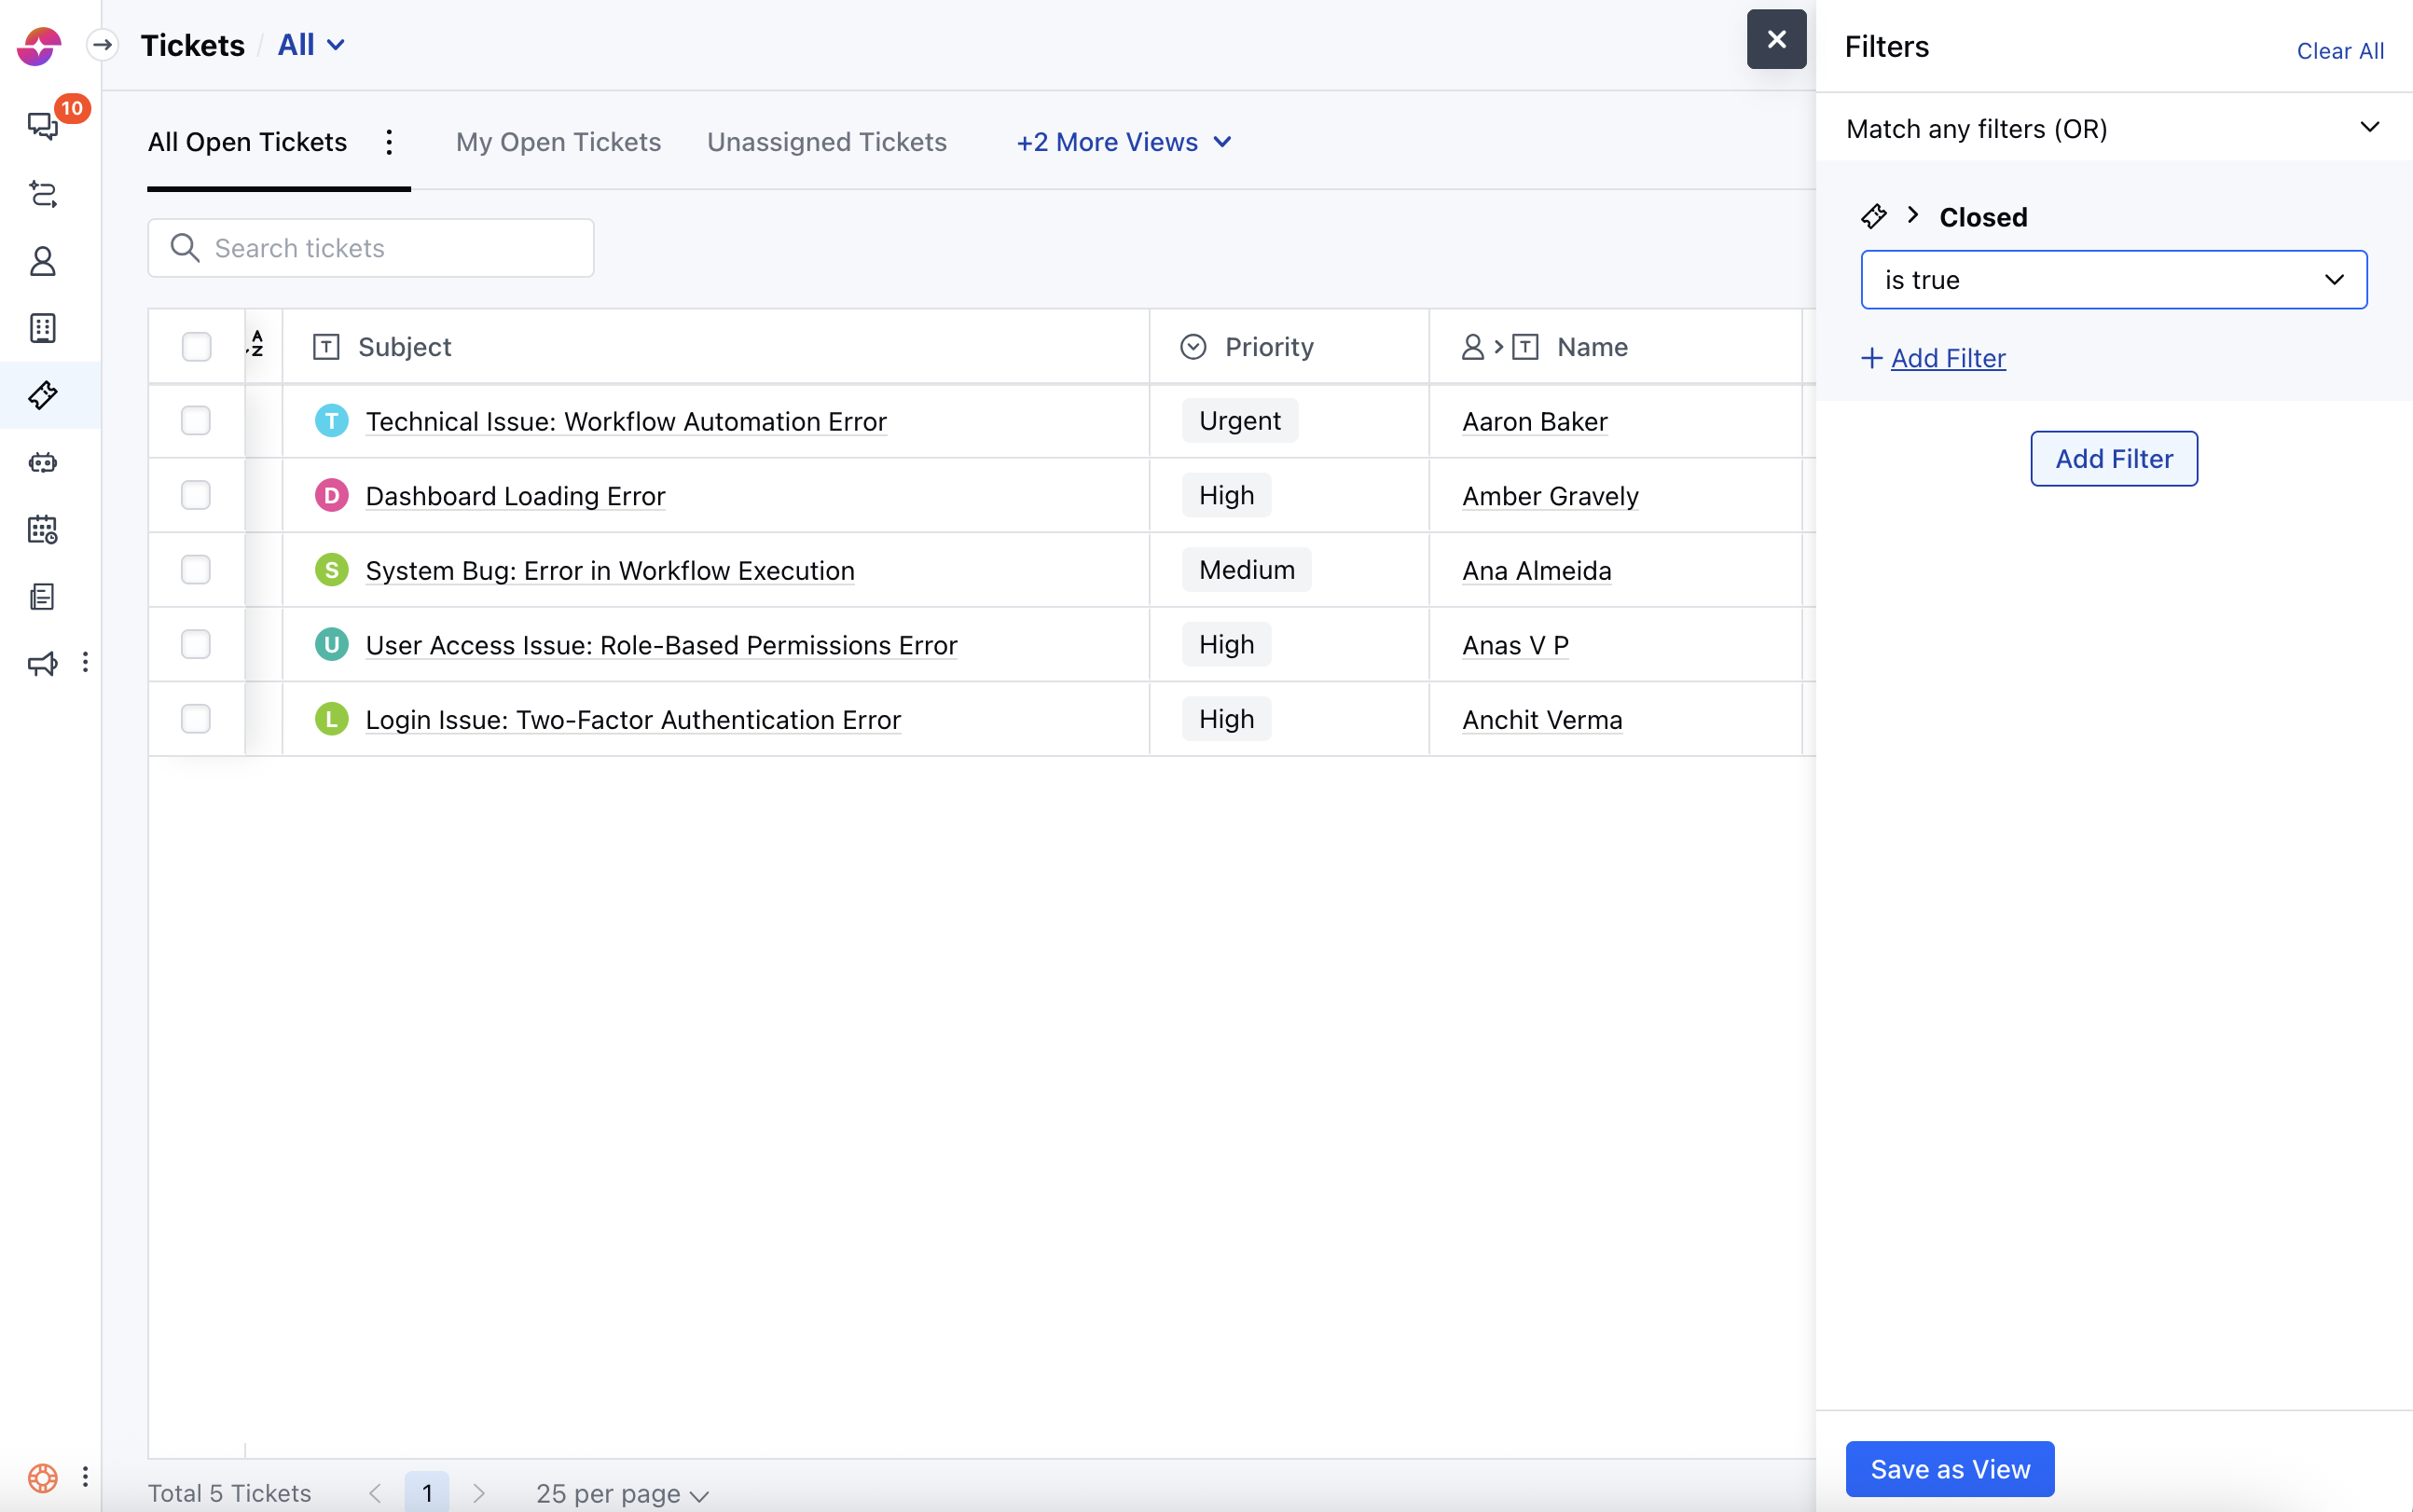Screen dimensions: 2413x1512
Task: Expand the Match any filters (OR) dropdown
Action: pyautogui.click(x=2113, y=128)
